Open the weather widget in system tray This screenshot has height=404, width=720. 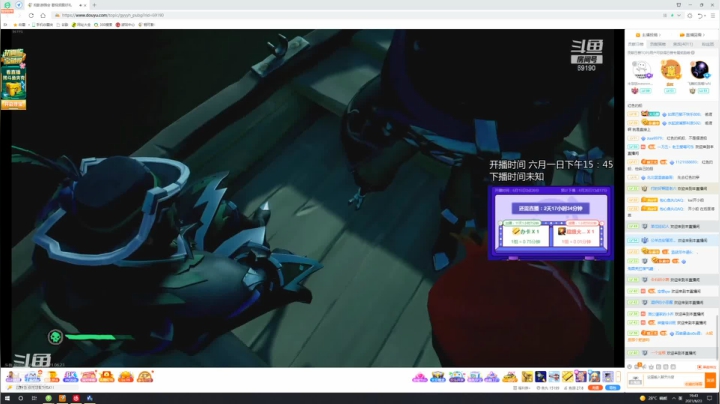pyautogui.click(x=654, y=398)
